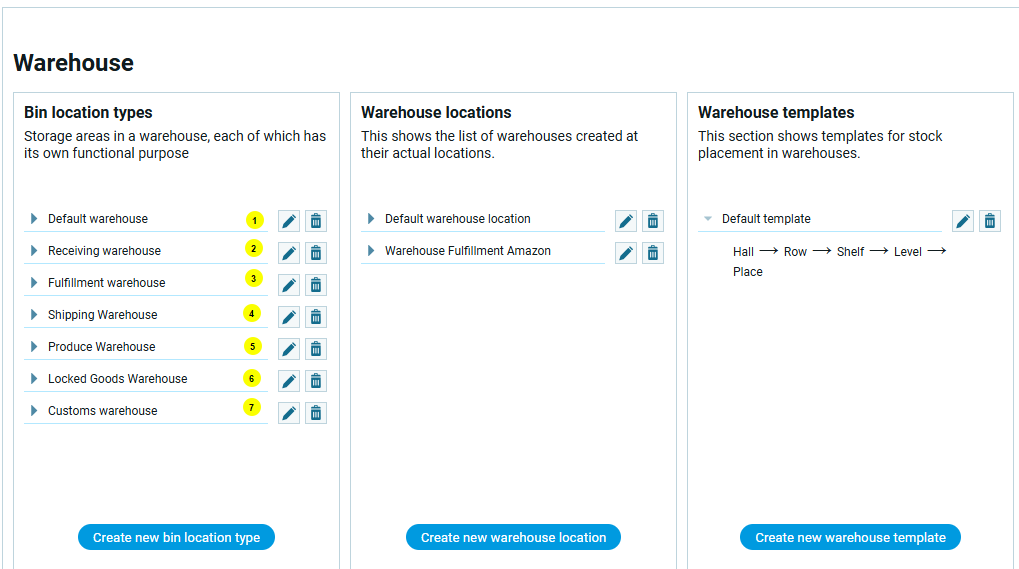Image resolution: width=1019 pixels, height=569 pixels.
Task: Edit the Default template
Action: pyautogui.click(x=963, y=221)
